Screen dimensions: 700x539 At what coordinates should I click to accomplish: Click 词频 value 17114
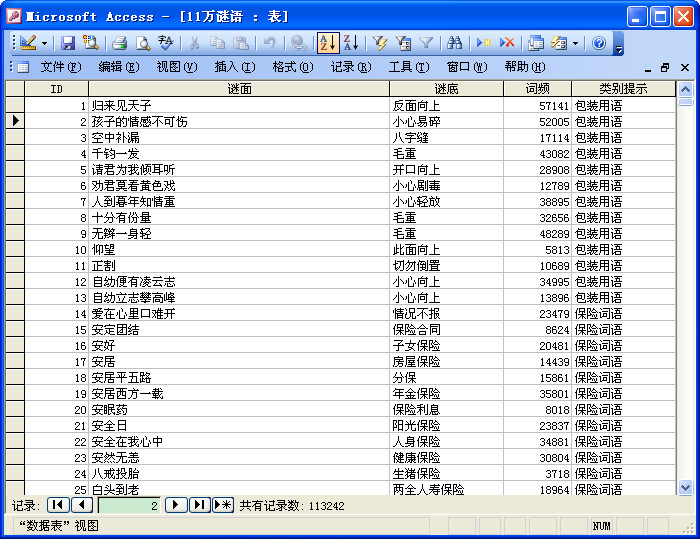(538, 138)
